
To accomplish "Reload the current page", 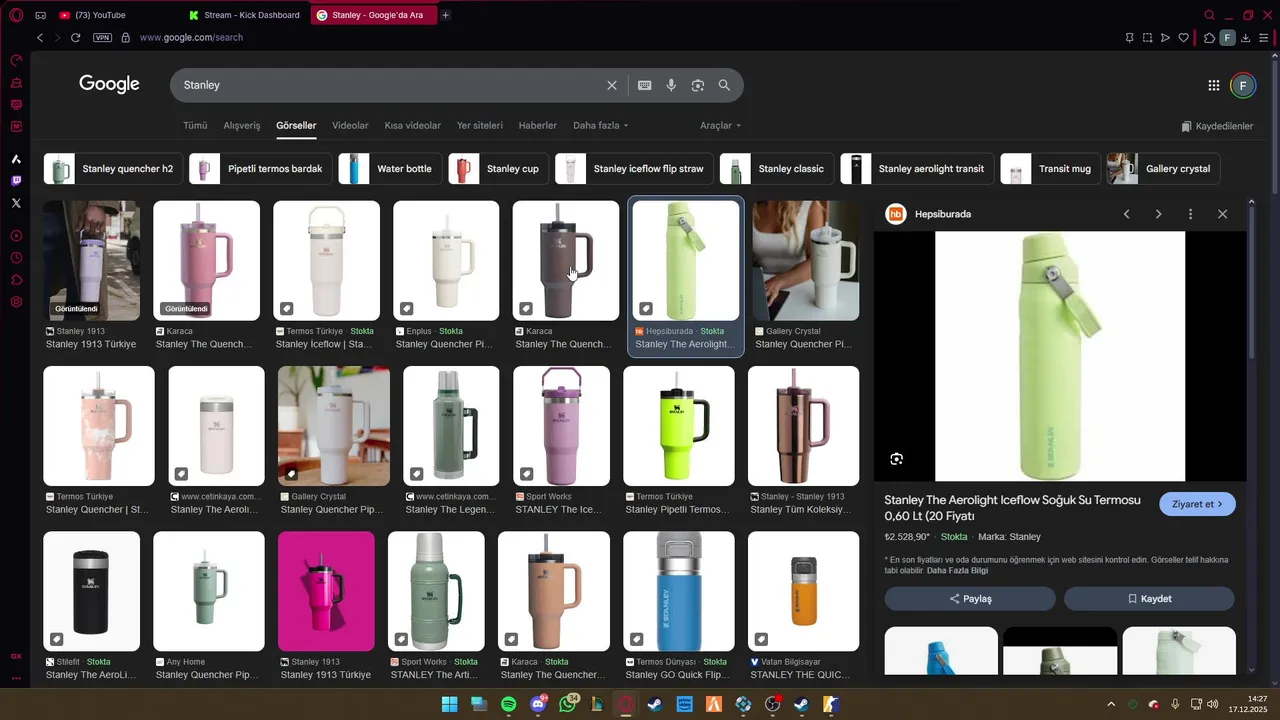I will (75, 37).
